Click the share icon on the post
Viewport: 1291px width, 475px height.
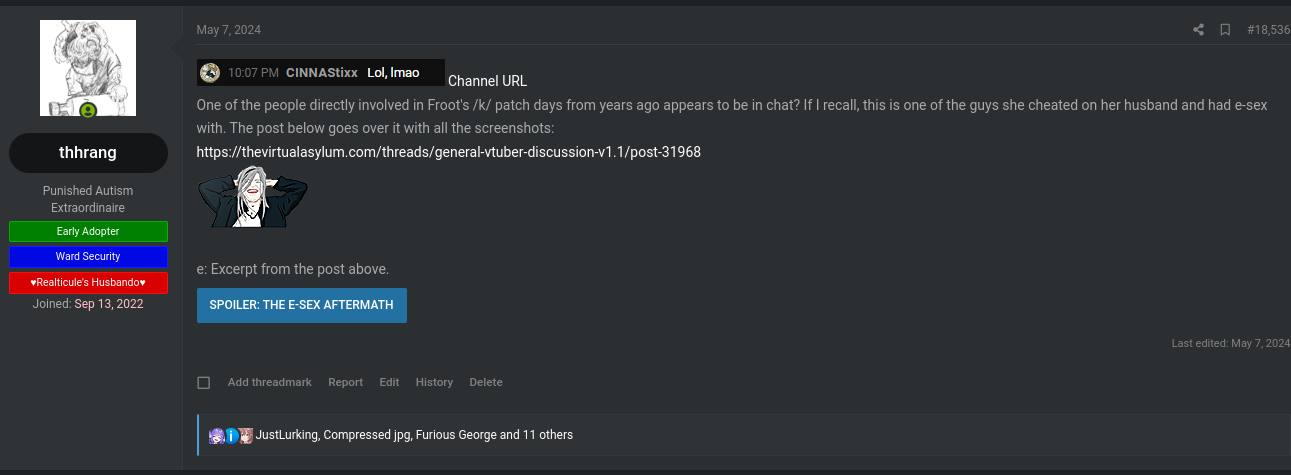pyautogui.click(x=1198, y=30)
